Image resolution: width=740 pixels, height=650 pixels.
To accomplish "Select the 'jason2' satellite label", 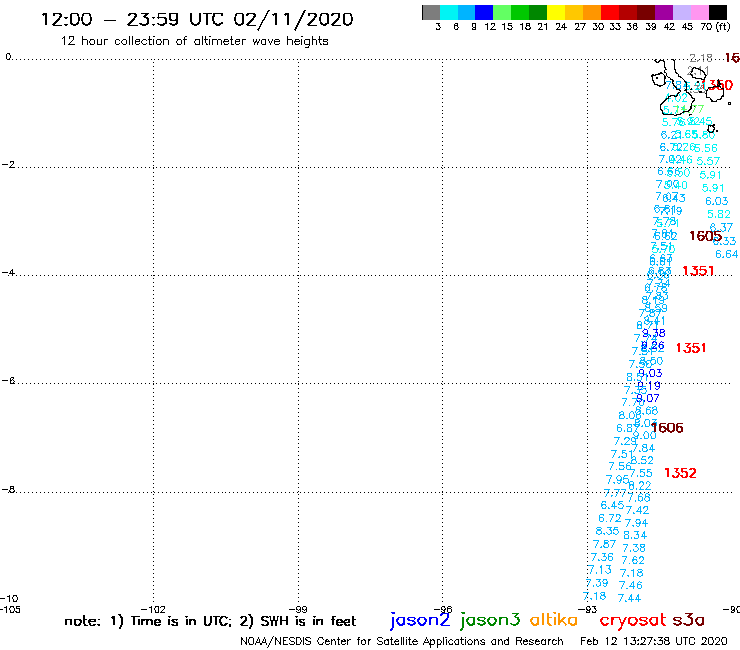I will 420,620.
